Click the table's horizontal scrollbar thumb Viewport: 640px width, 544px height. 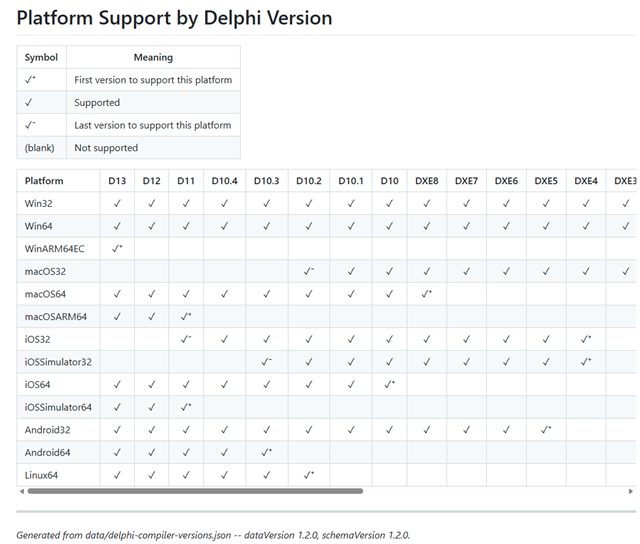point(195,491)
